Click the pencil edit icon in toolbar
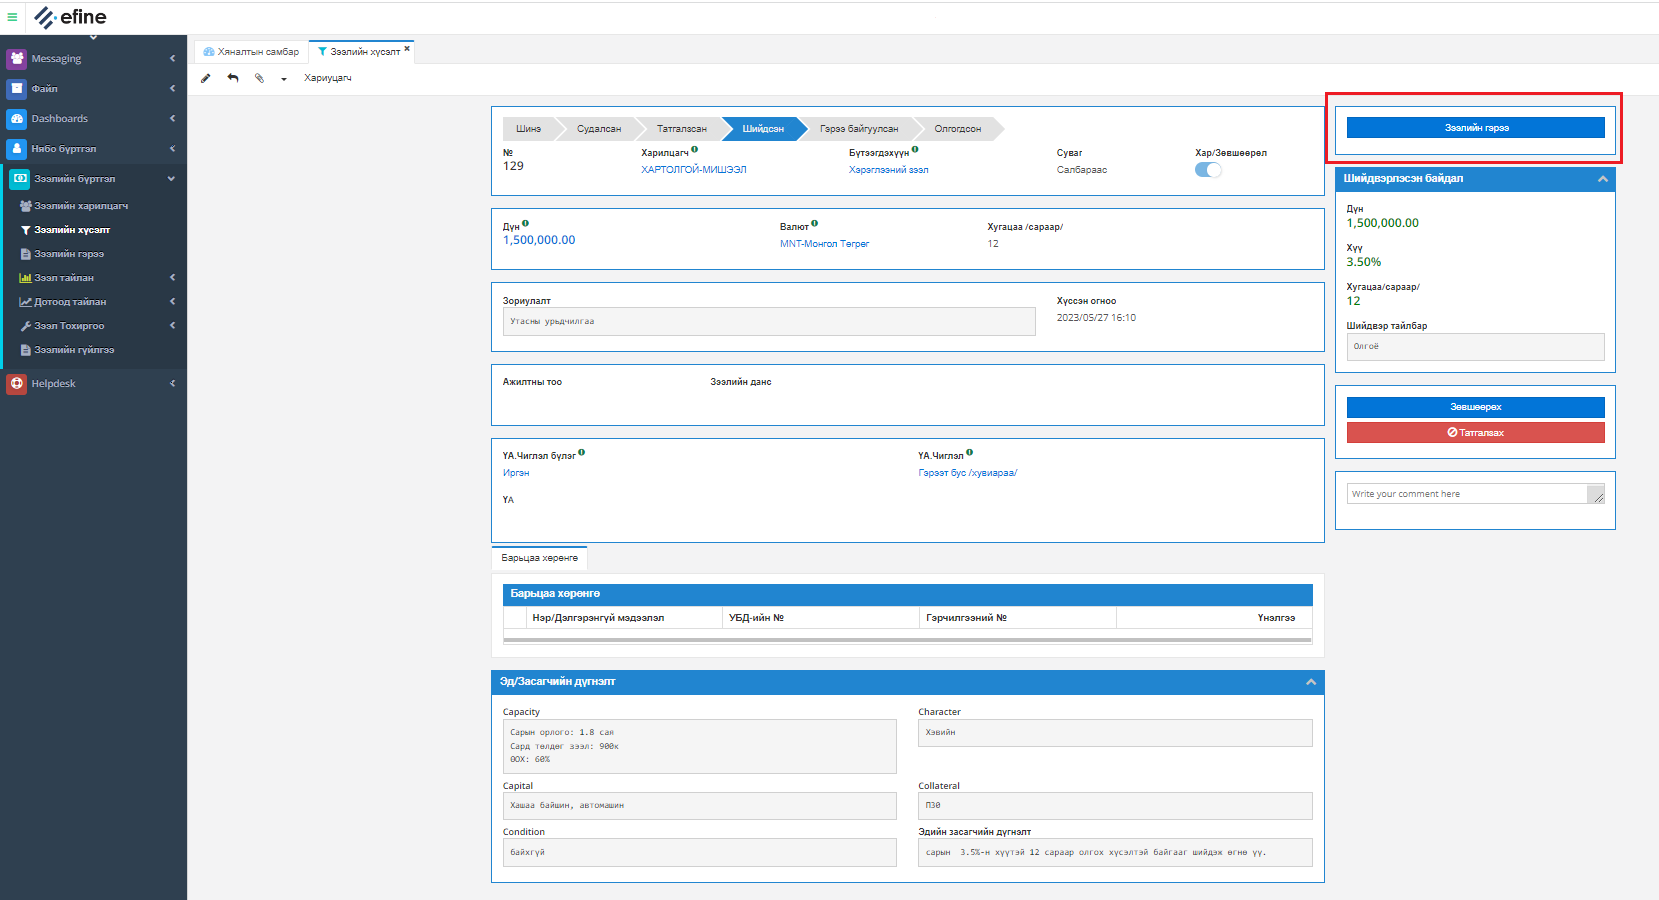The height and width of the screenshot is (900, 1659). click(206, 78)
